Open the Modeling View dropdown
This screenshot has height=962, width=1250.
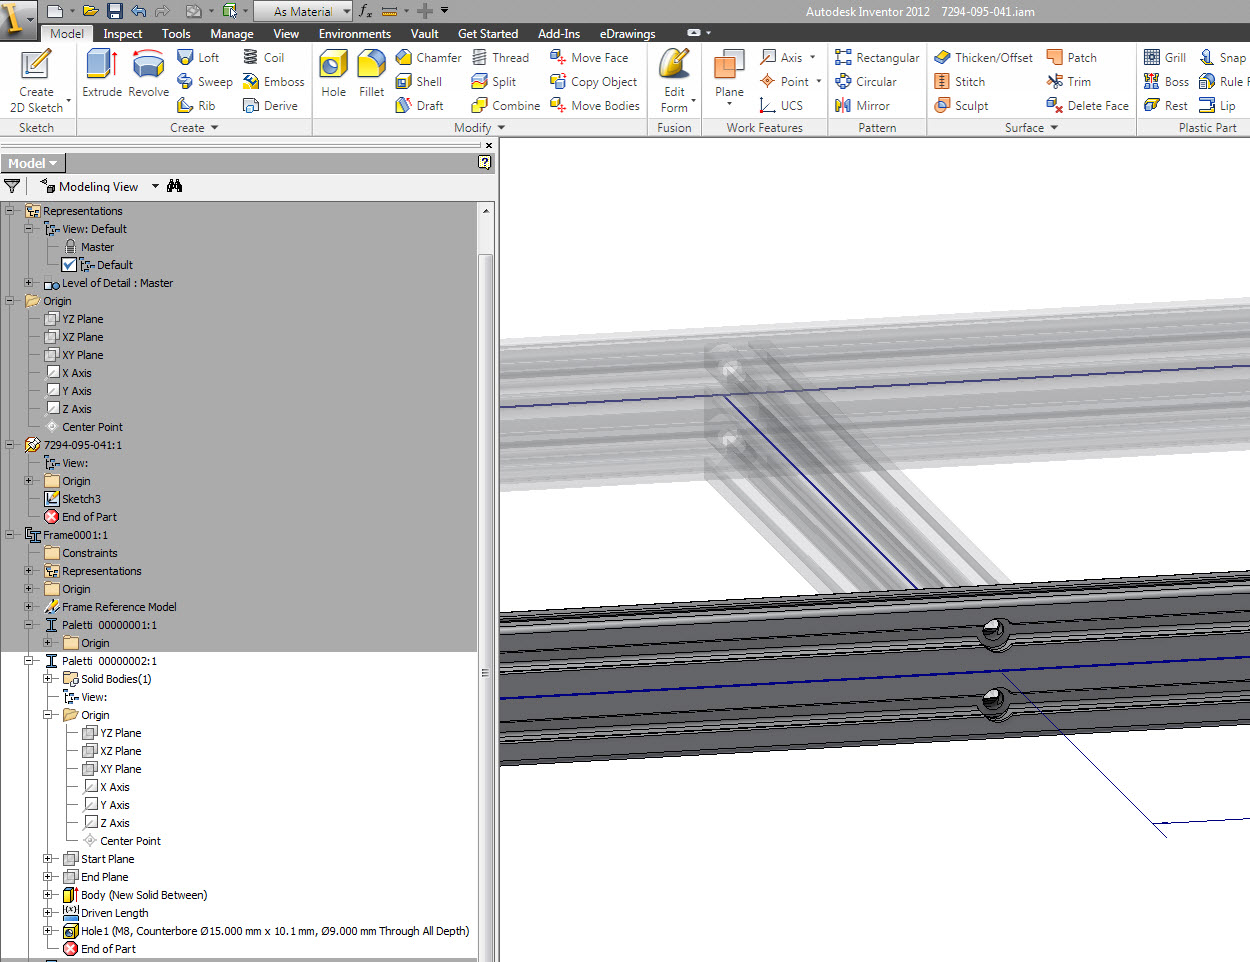point(155,186)
